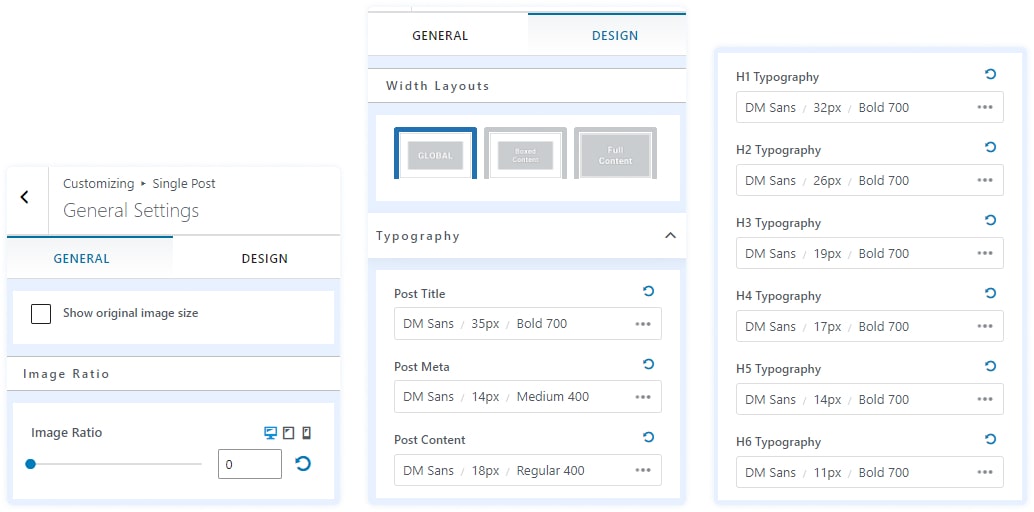Select the tablet device icon for Image Ratio

click(289, 433)
